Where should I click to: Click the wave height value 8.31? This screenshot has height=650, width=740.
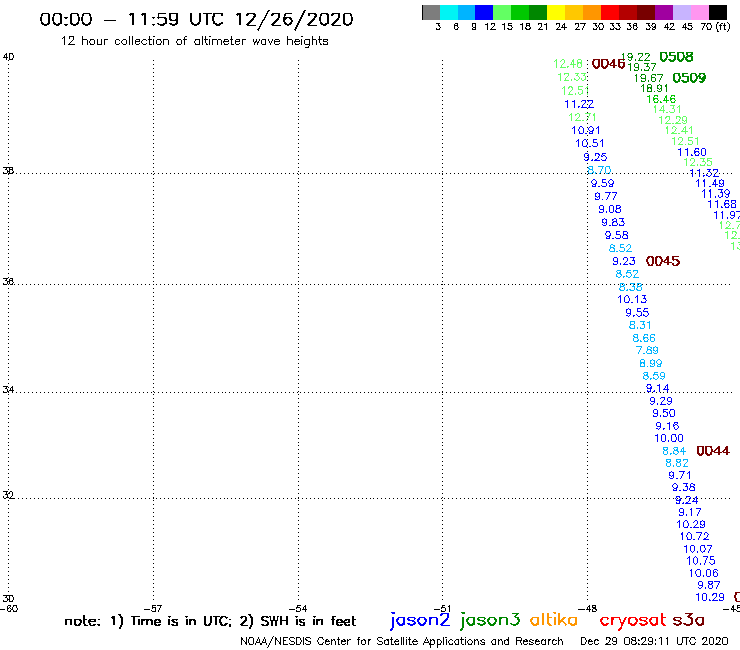pyautogui.click(x=640, y=325)
